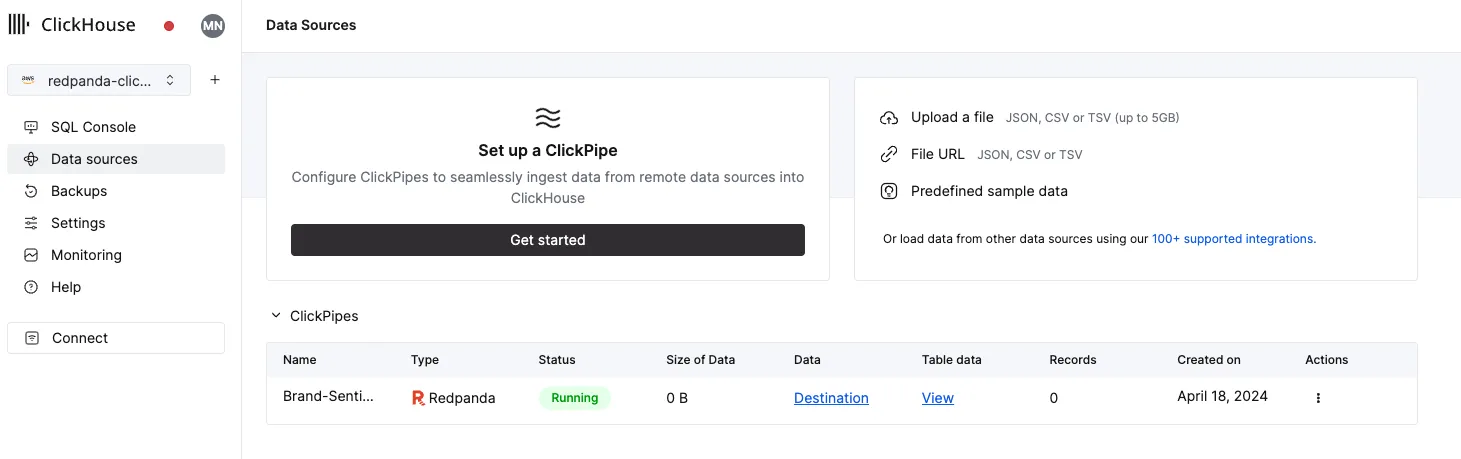Click the Records column header

tap(1073, 360)
